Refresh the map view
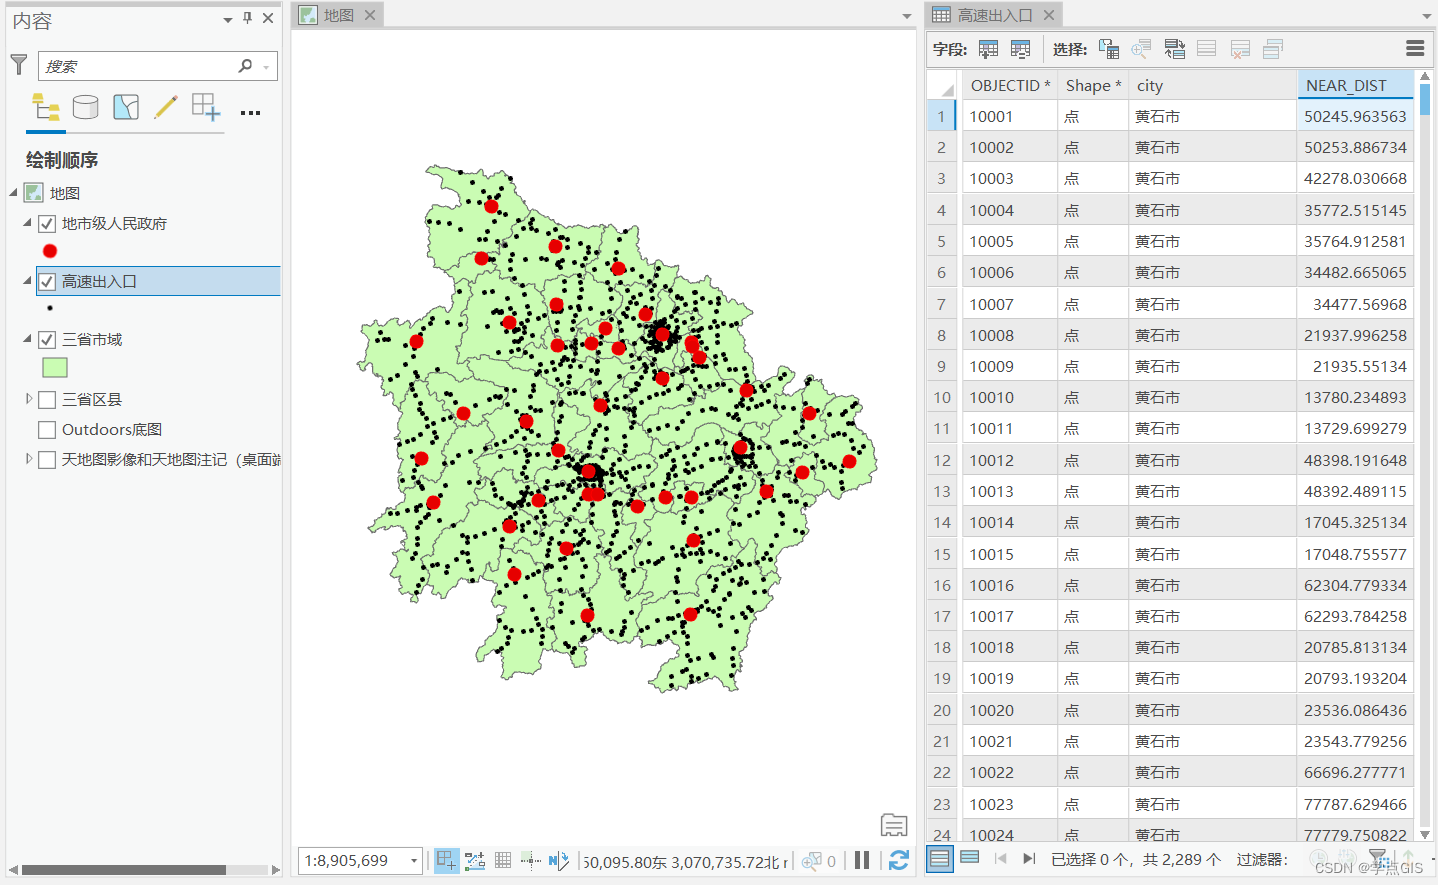Screen dimensions: 1438x885 [899, 860]
